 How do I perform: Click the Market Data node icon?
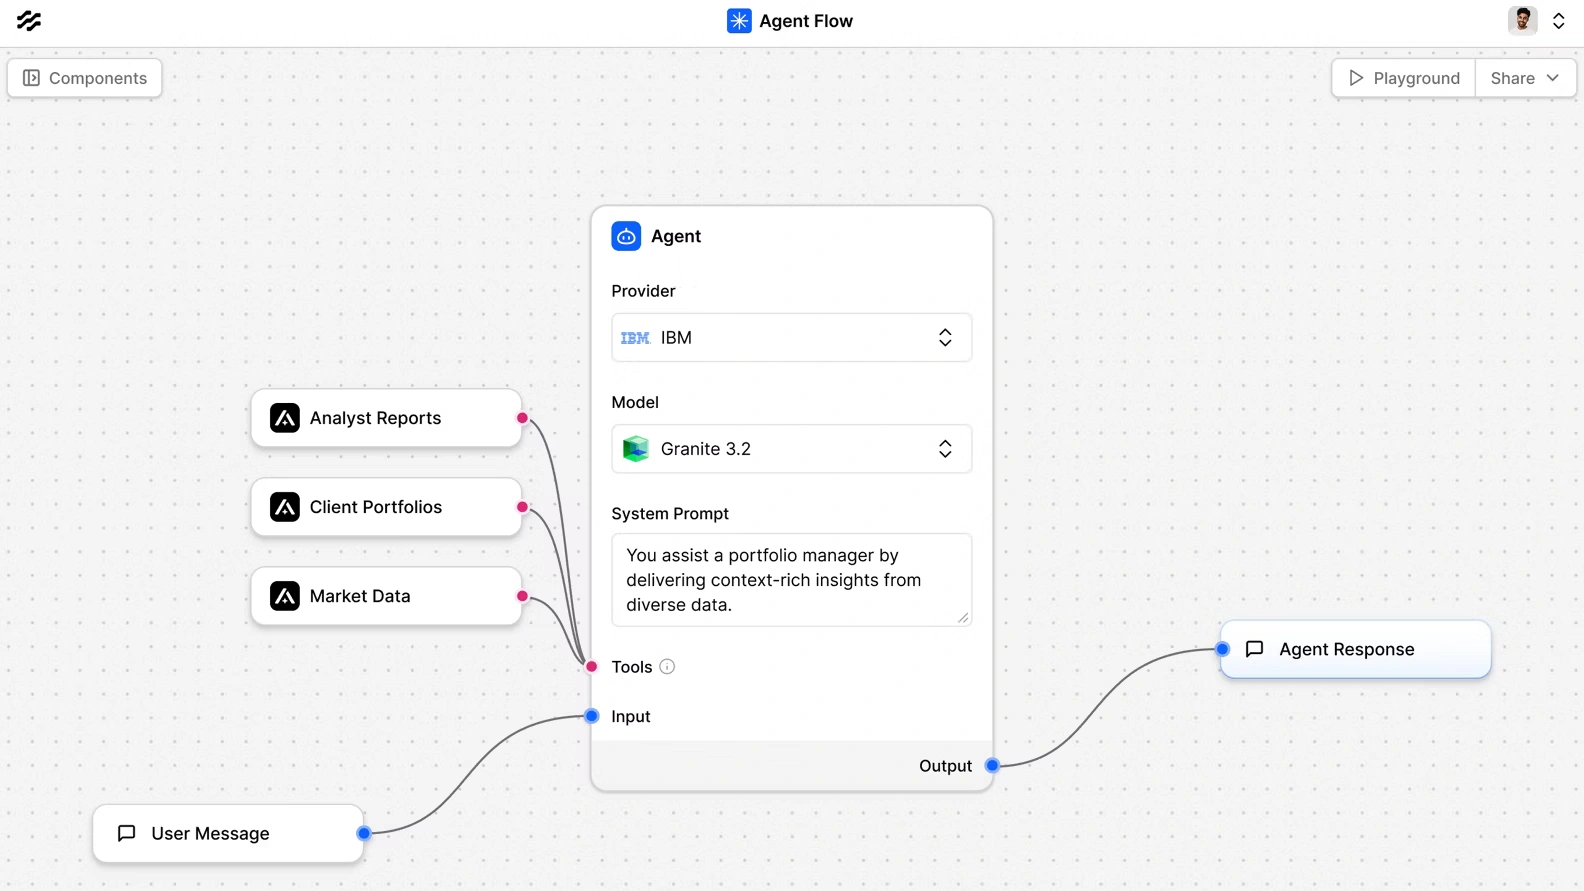point(285,596)
